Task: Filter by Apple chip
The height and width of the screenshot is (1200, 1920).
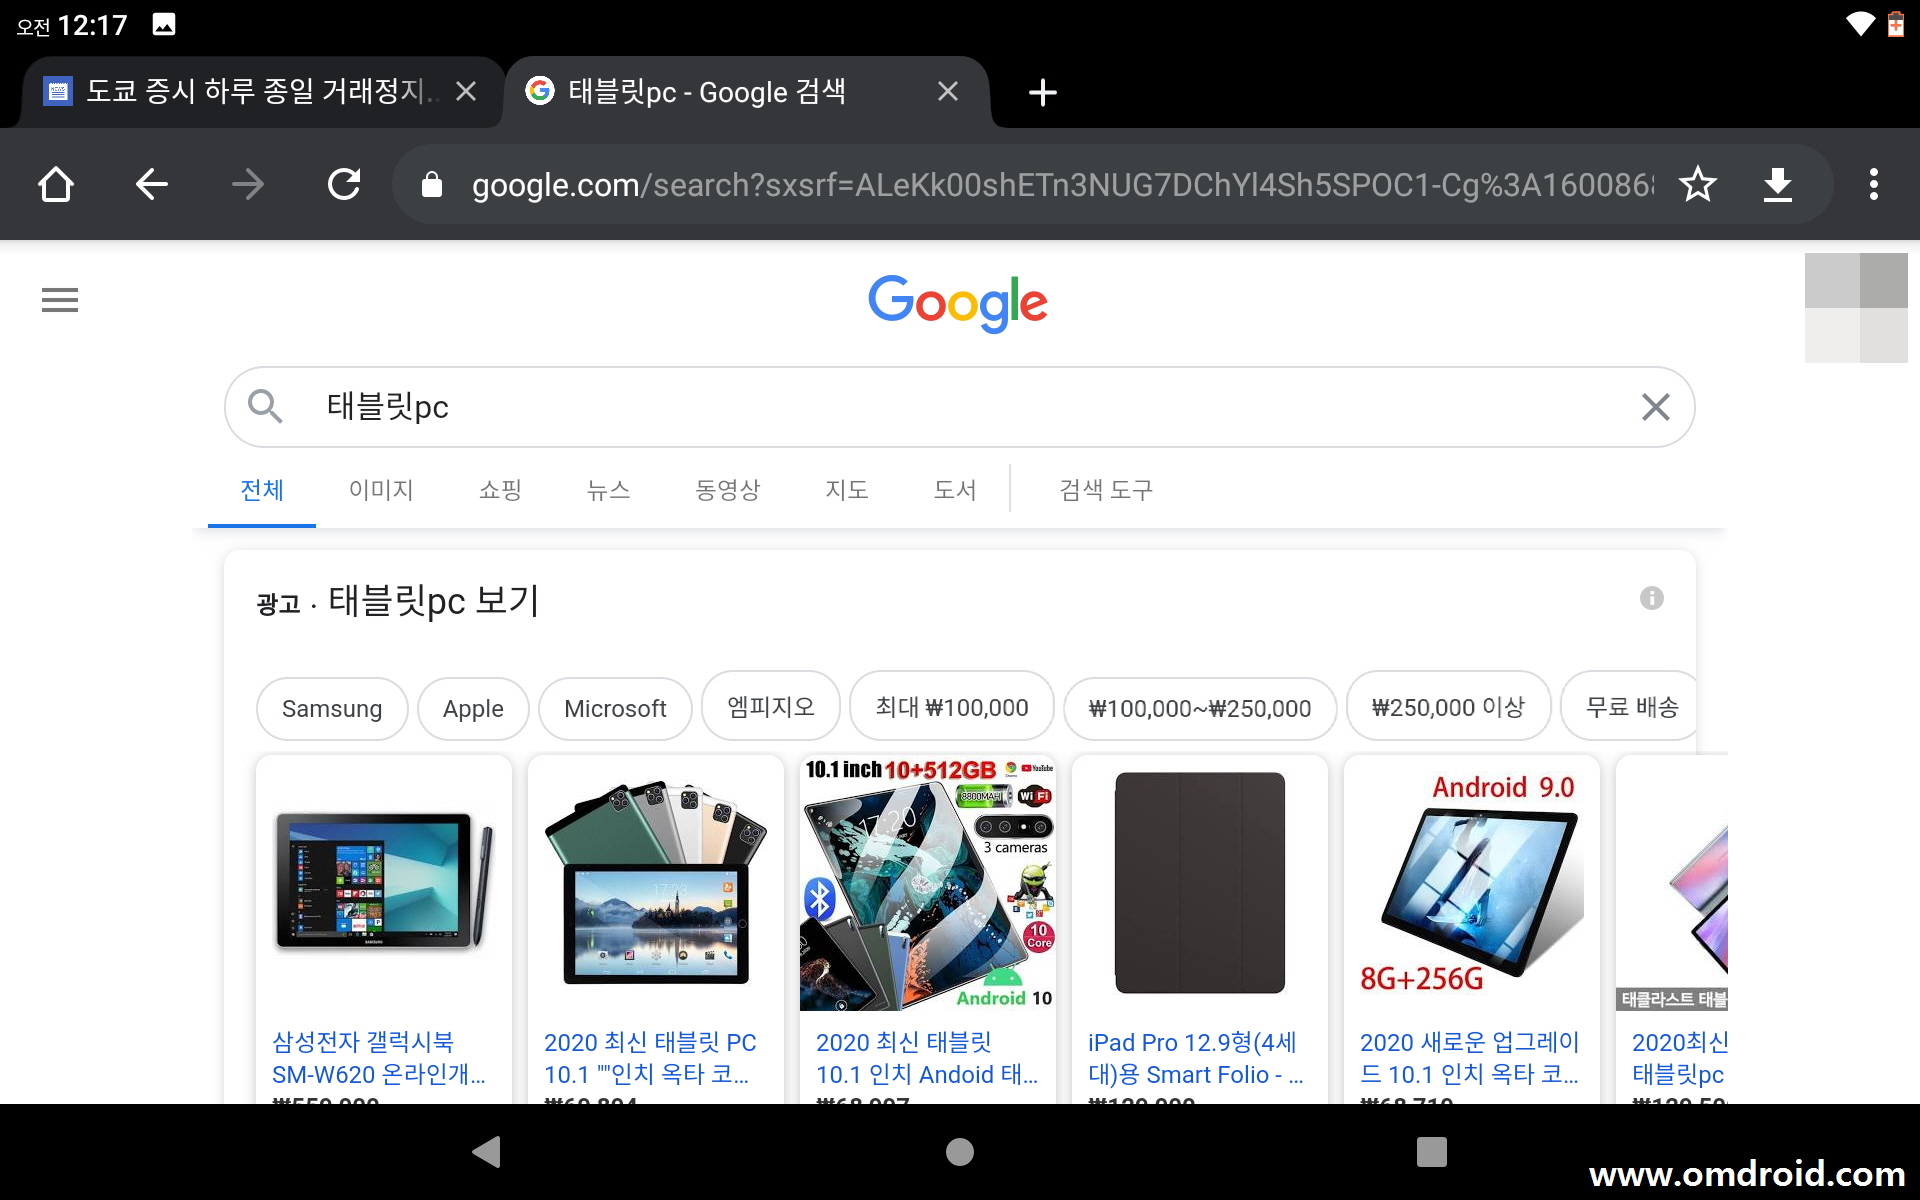Action: 473,709
